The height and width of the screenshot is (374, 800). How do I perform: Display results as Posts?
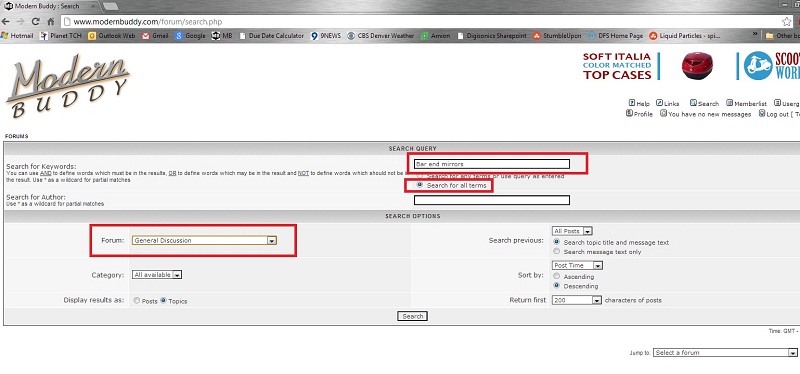pyautogui.click(x=136, y=301)
